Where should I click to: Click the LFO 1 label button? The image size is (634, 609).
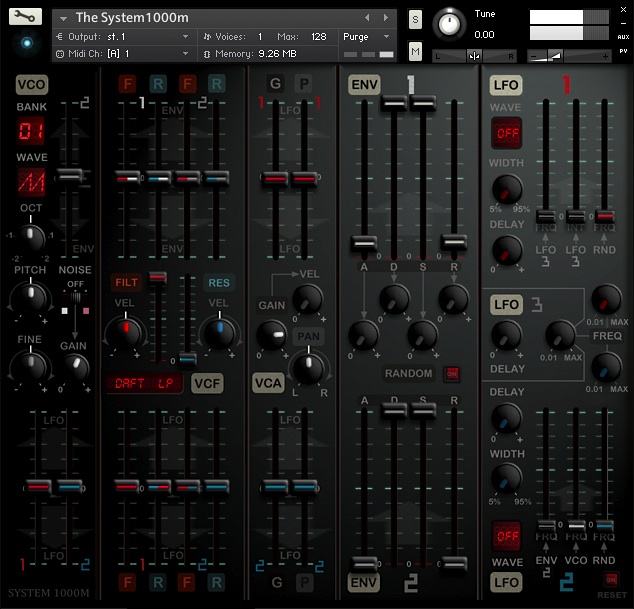(x=506, y=85)
